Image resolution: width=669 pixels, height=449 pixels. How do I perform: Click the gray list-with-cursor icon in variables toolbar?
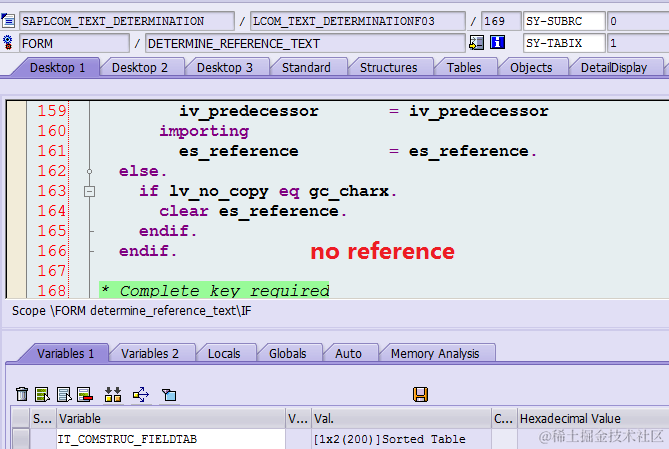click(x=64, y=394)
